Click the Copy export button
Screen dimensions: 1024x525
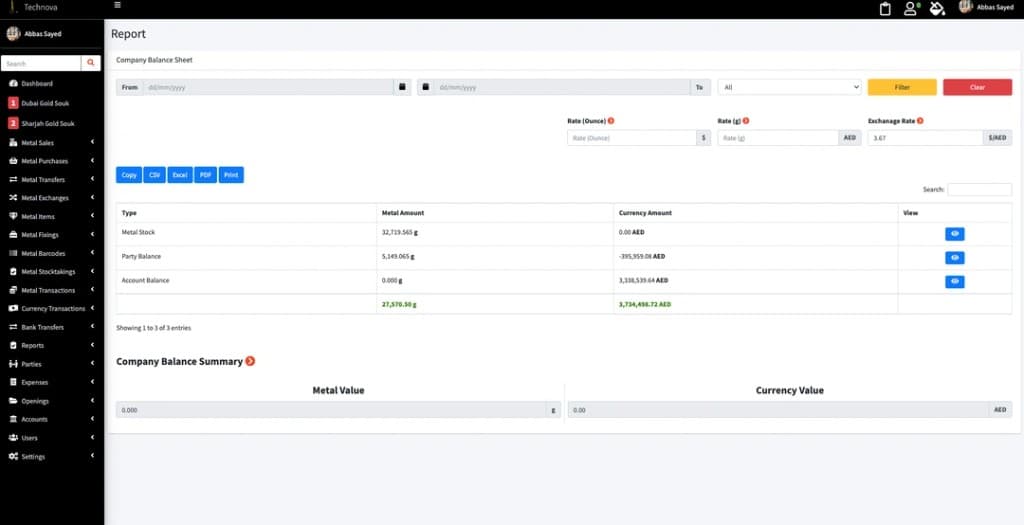(x=129, y=175)
